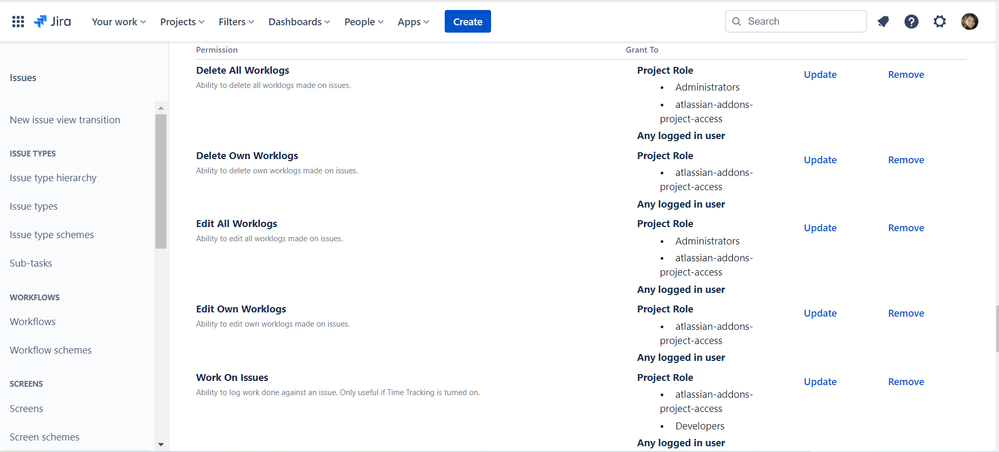Click the sidebar scrollbar thumb
The height and width of the screenshot is (452, 999).
click(161, 181)
